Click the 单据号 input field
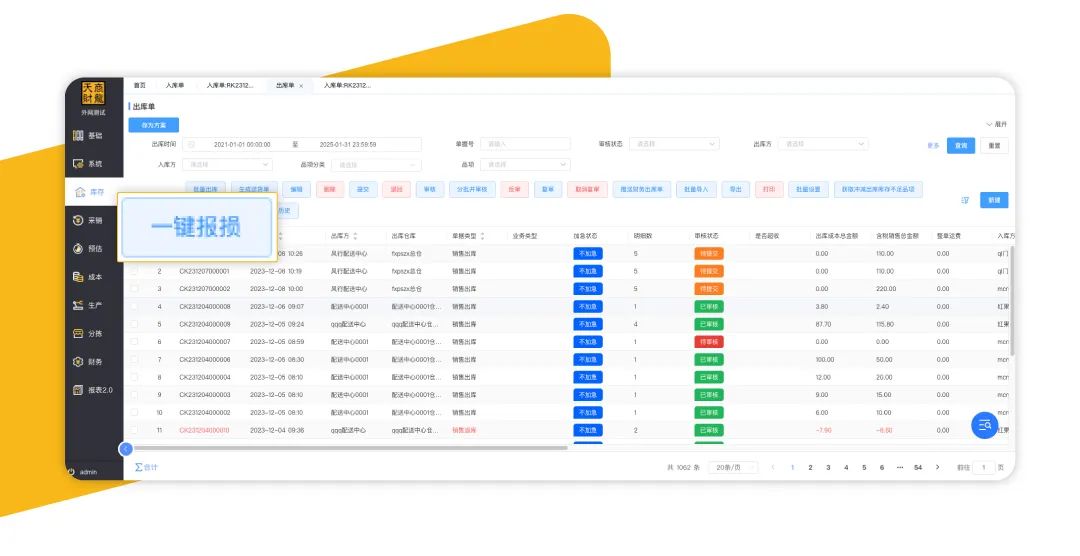Screen dimensions: 1080x556 (525, 144)
